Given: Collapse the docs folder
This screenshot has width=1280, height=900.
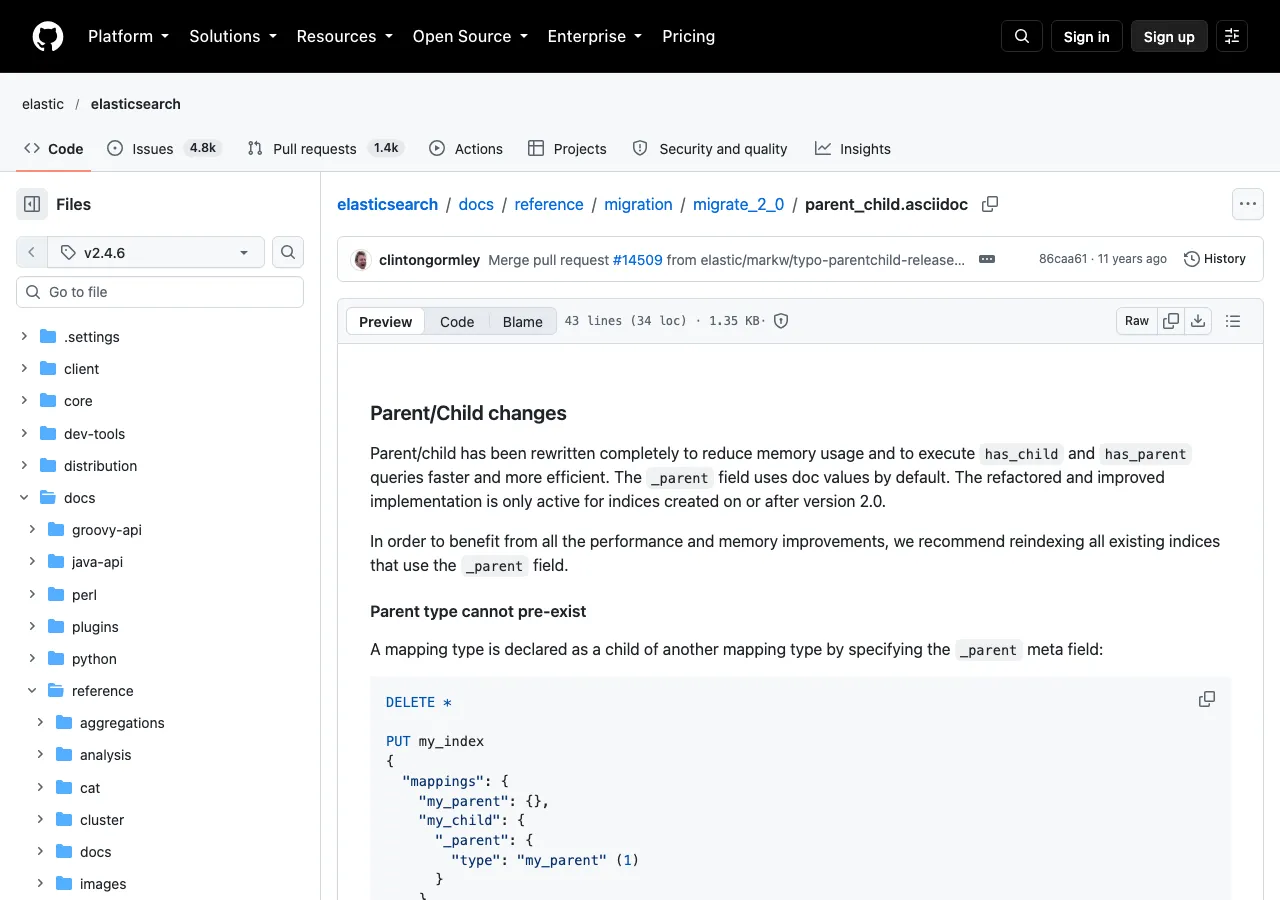Looking at the screenshot, I should coord(24,497).
